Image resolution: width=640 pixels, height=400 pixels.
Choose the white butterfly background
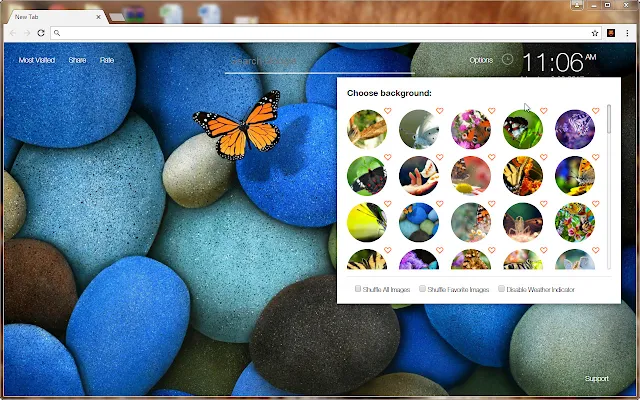pyautogui.click(x=419, y=129)
